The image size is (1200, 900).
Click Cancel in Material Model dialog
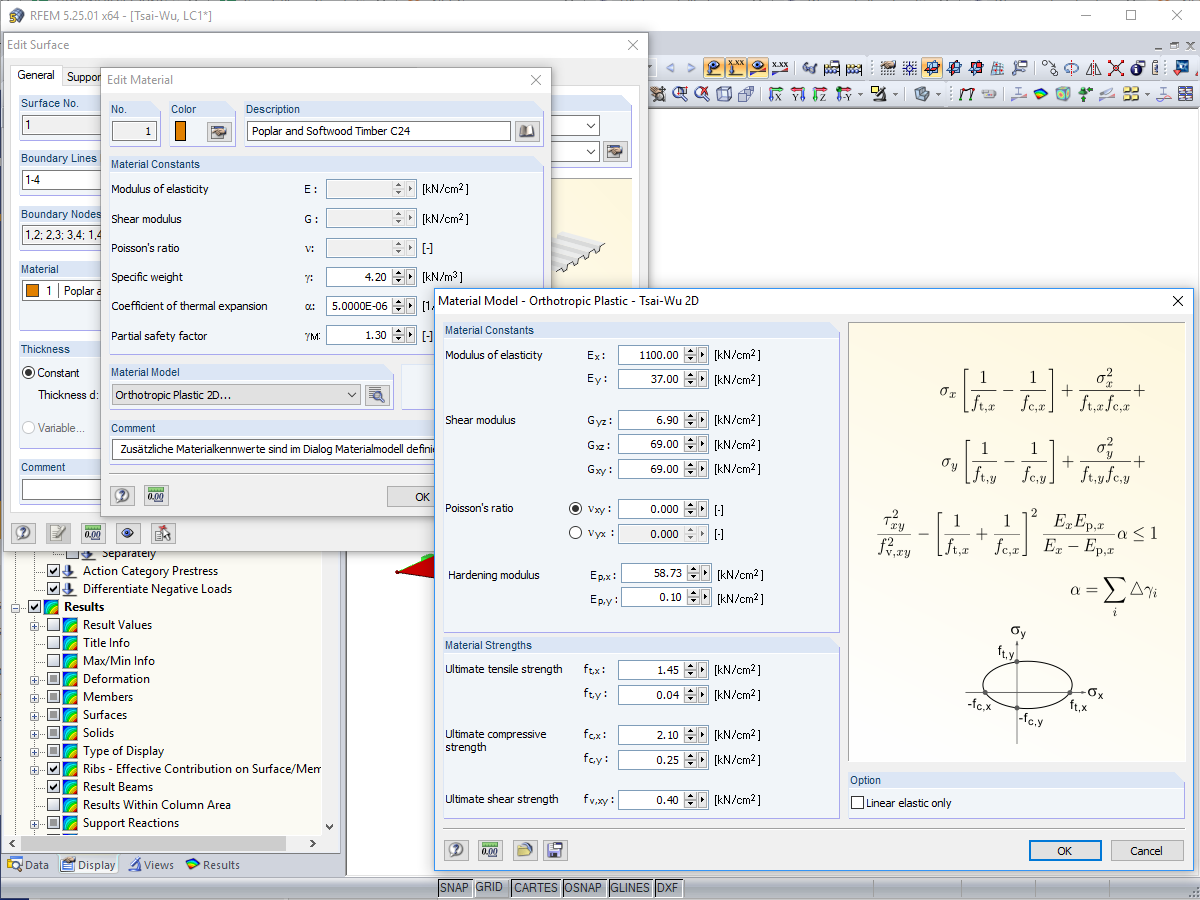pyautogui.click(x=1146, y=851)
